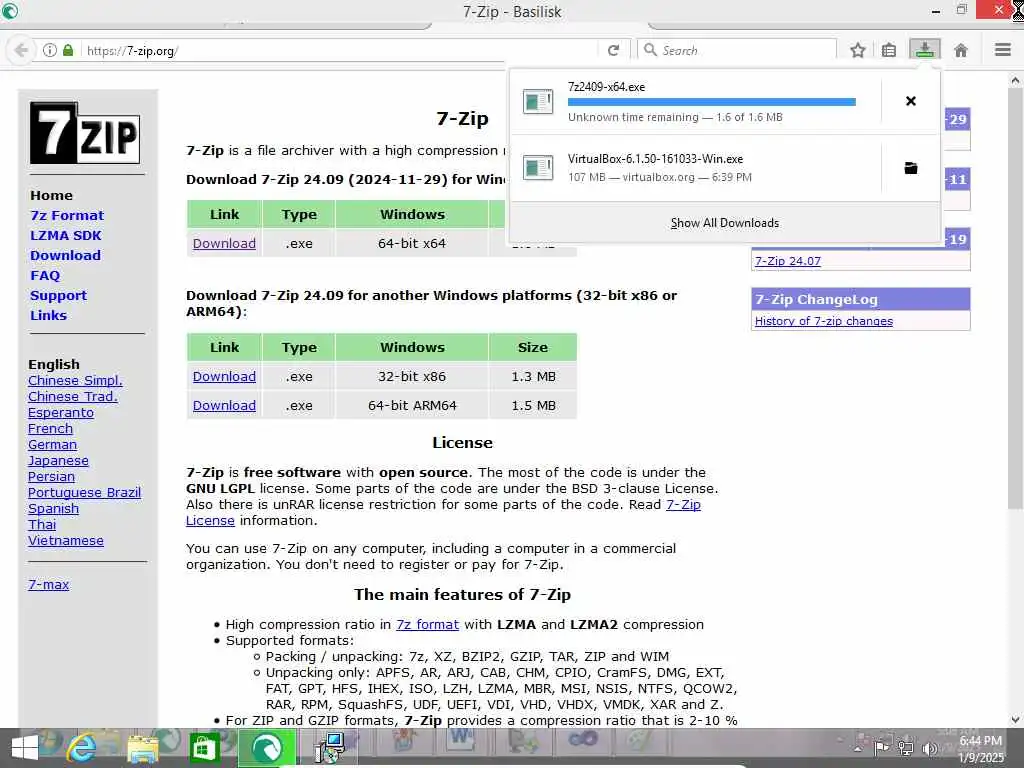Open the 7z format features link
Screen dimensions: 1024x768
[427, 625]
